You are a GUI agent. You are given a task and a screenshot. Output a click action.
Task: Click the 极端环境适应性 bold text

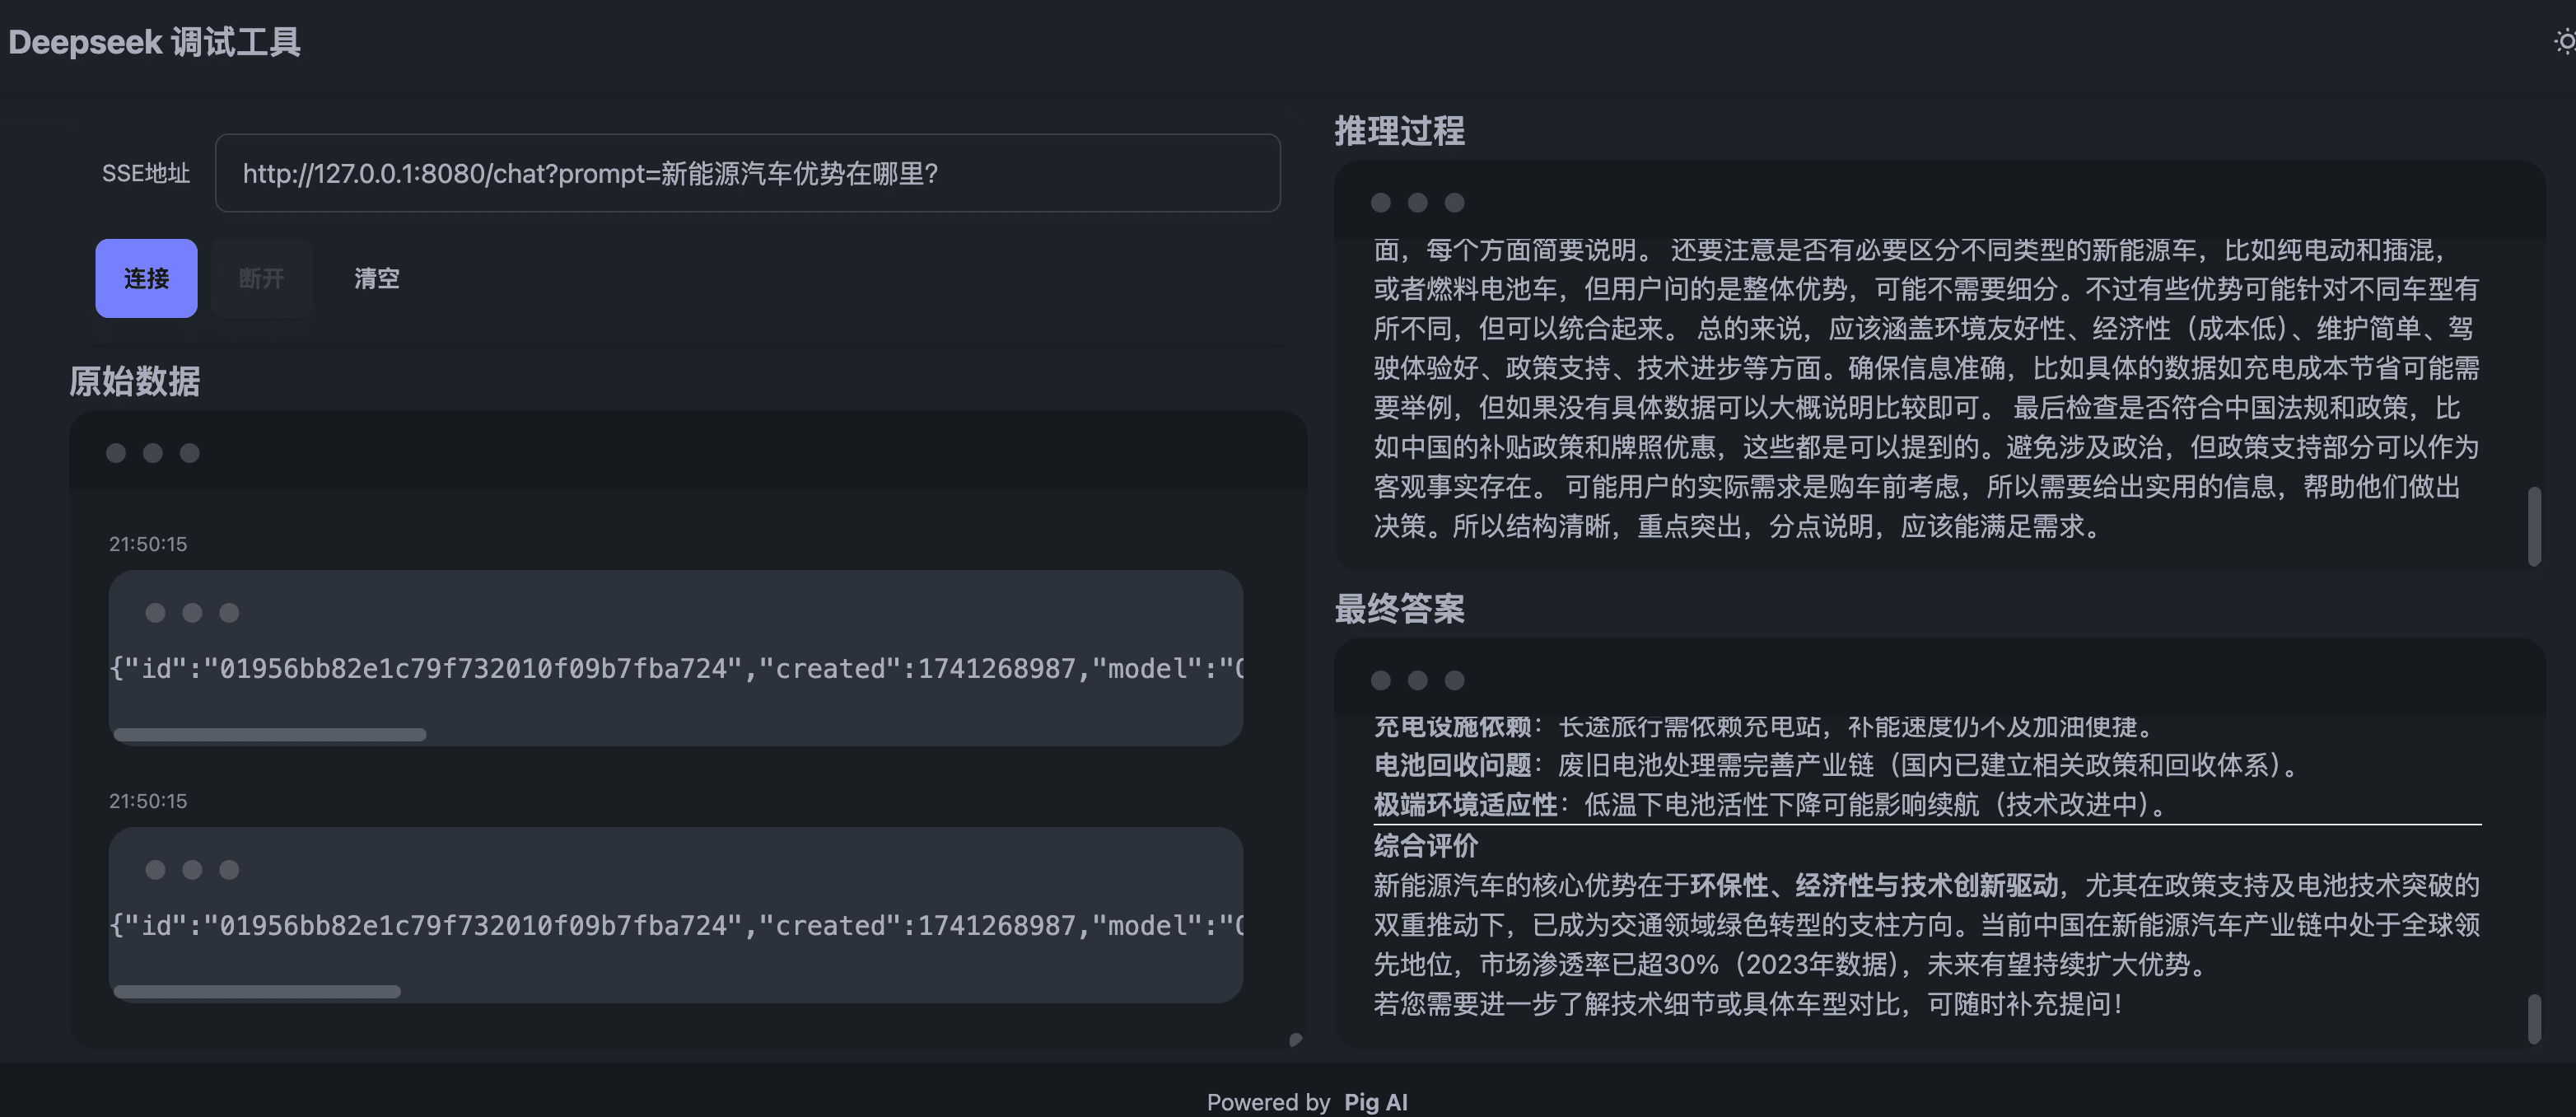[x=1465, y=804]
